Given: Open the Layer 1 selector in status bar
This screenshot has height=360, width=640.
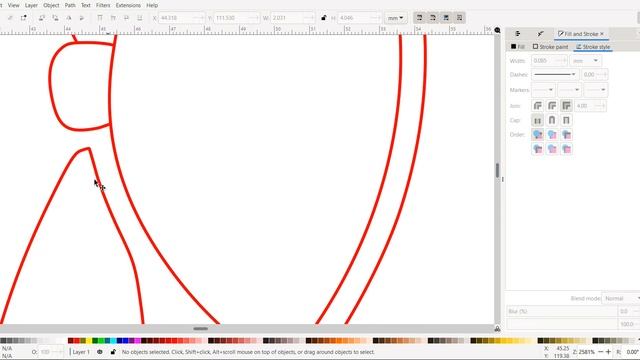Looking at the screenshot, I should 81,352.
